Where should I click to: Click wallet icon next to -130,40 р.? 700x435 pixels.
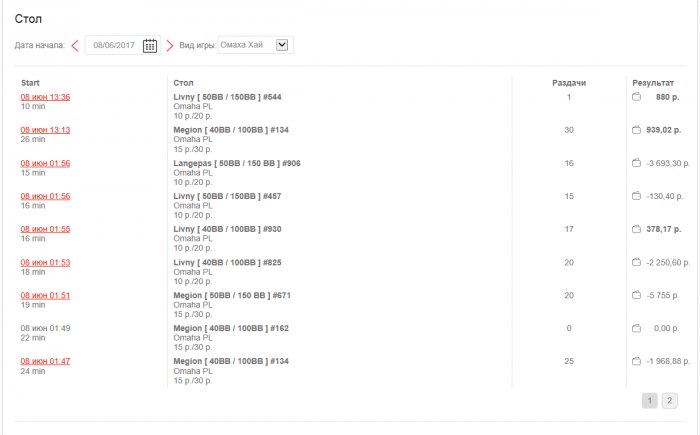[636, 196]
